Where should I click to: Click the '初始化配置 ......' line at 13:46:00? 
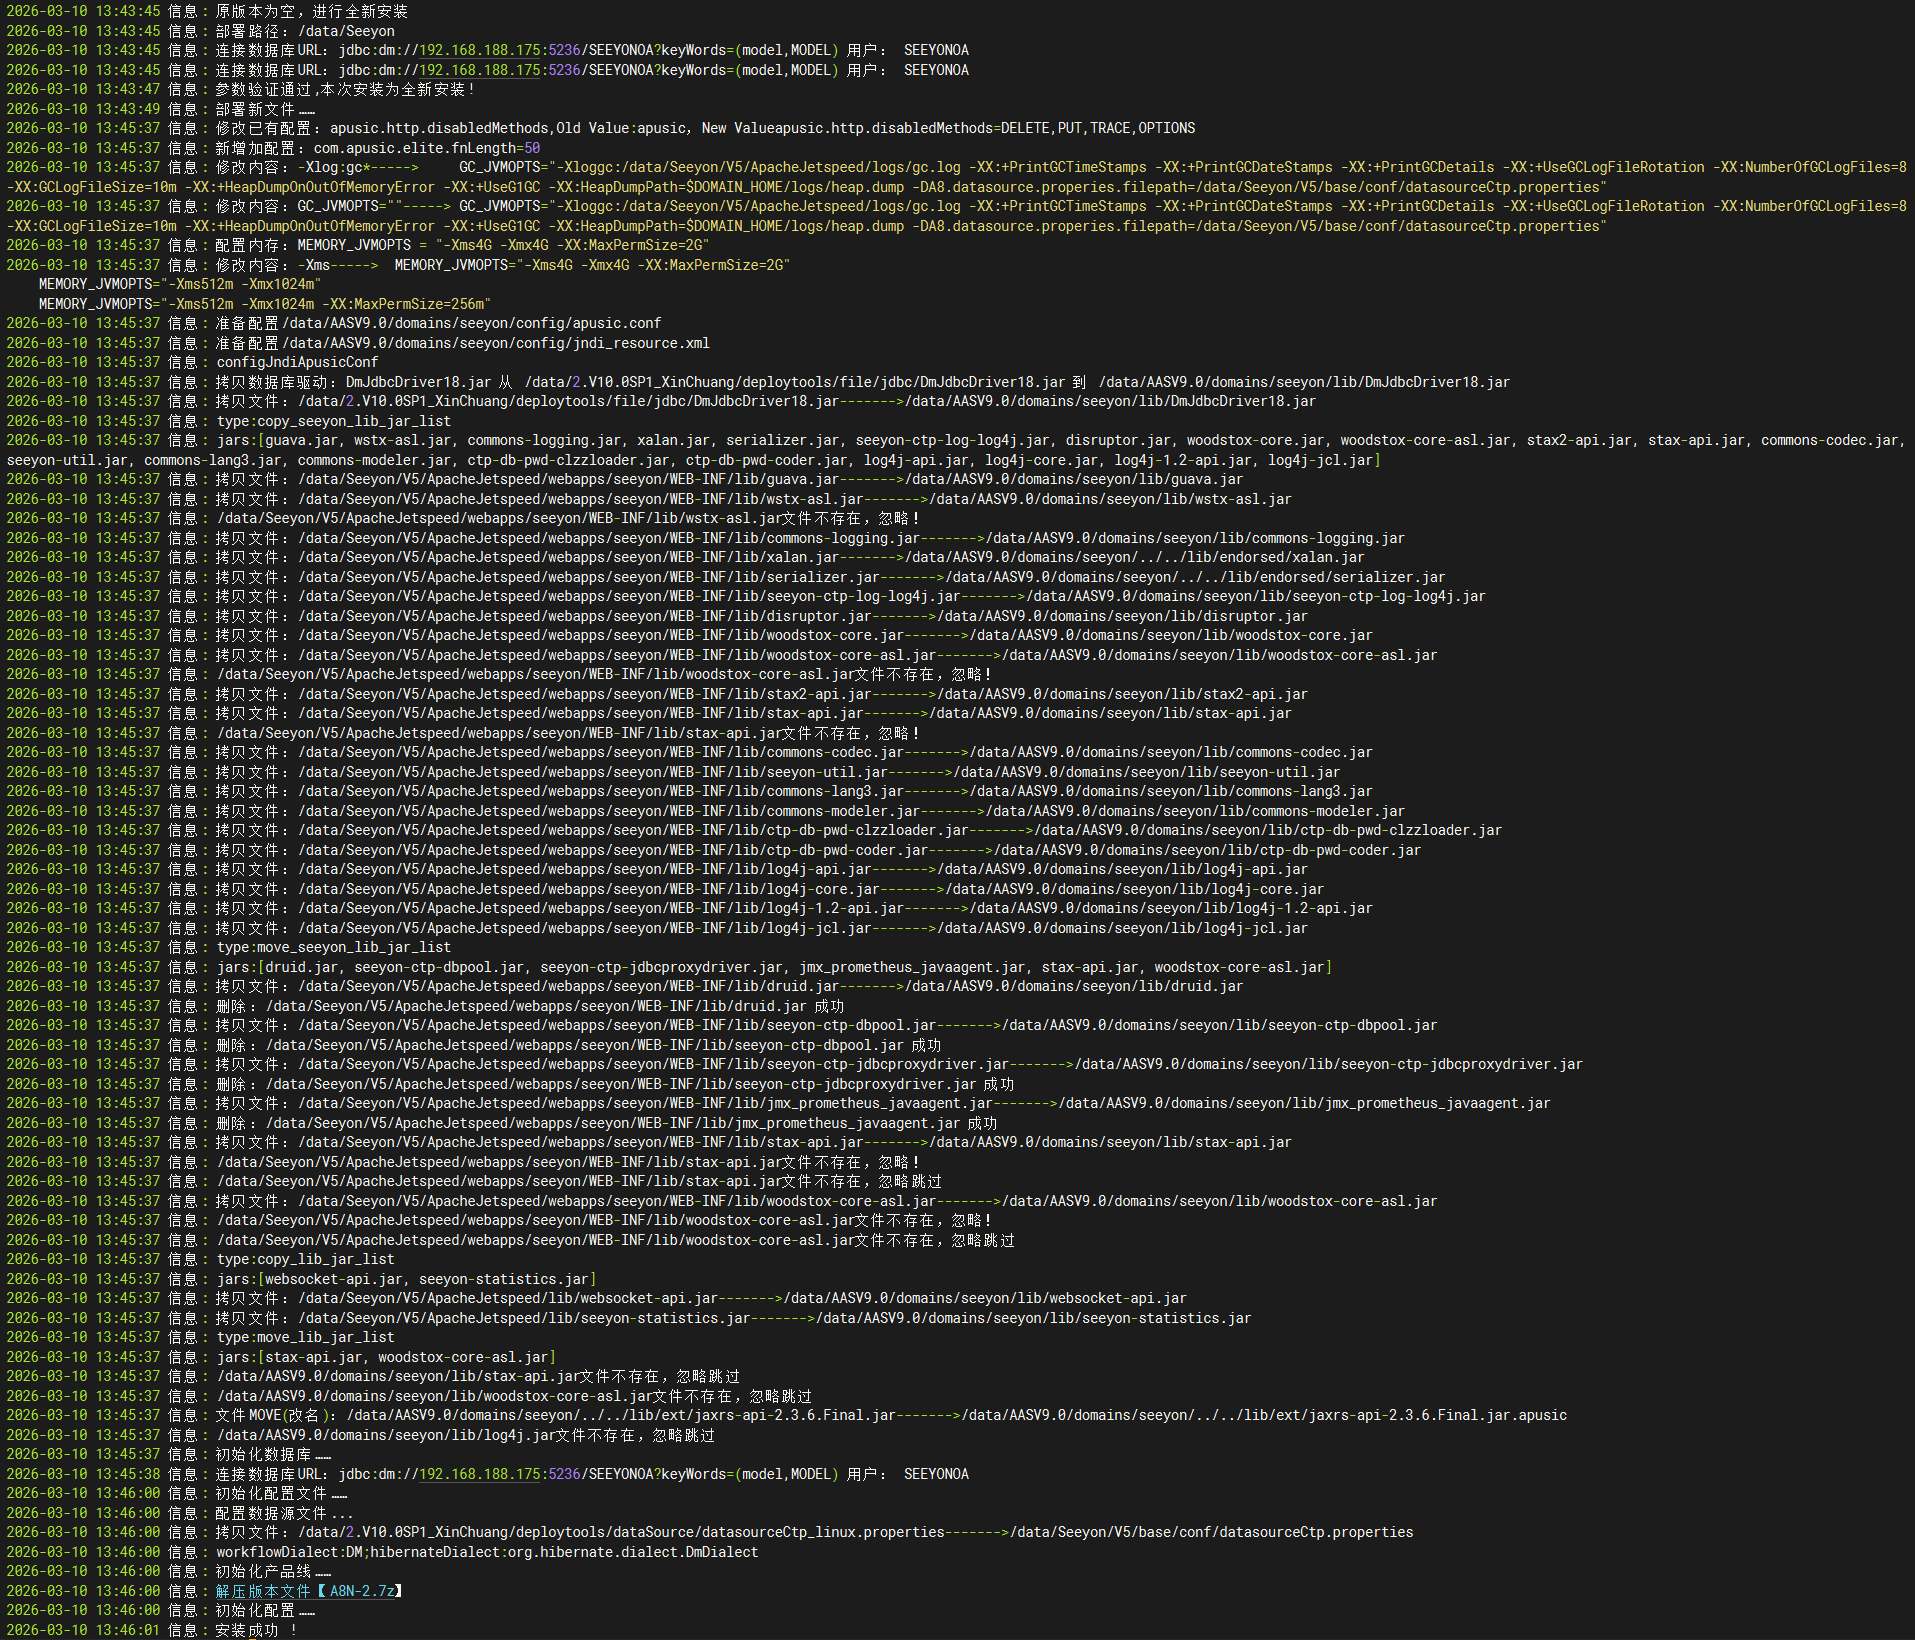click(265, 1610)
